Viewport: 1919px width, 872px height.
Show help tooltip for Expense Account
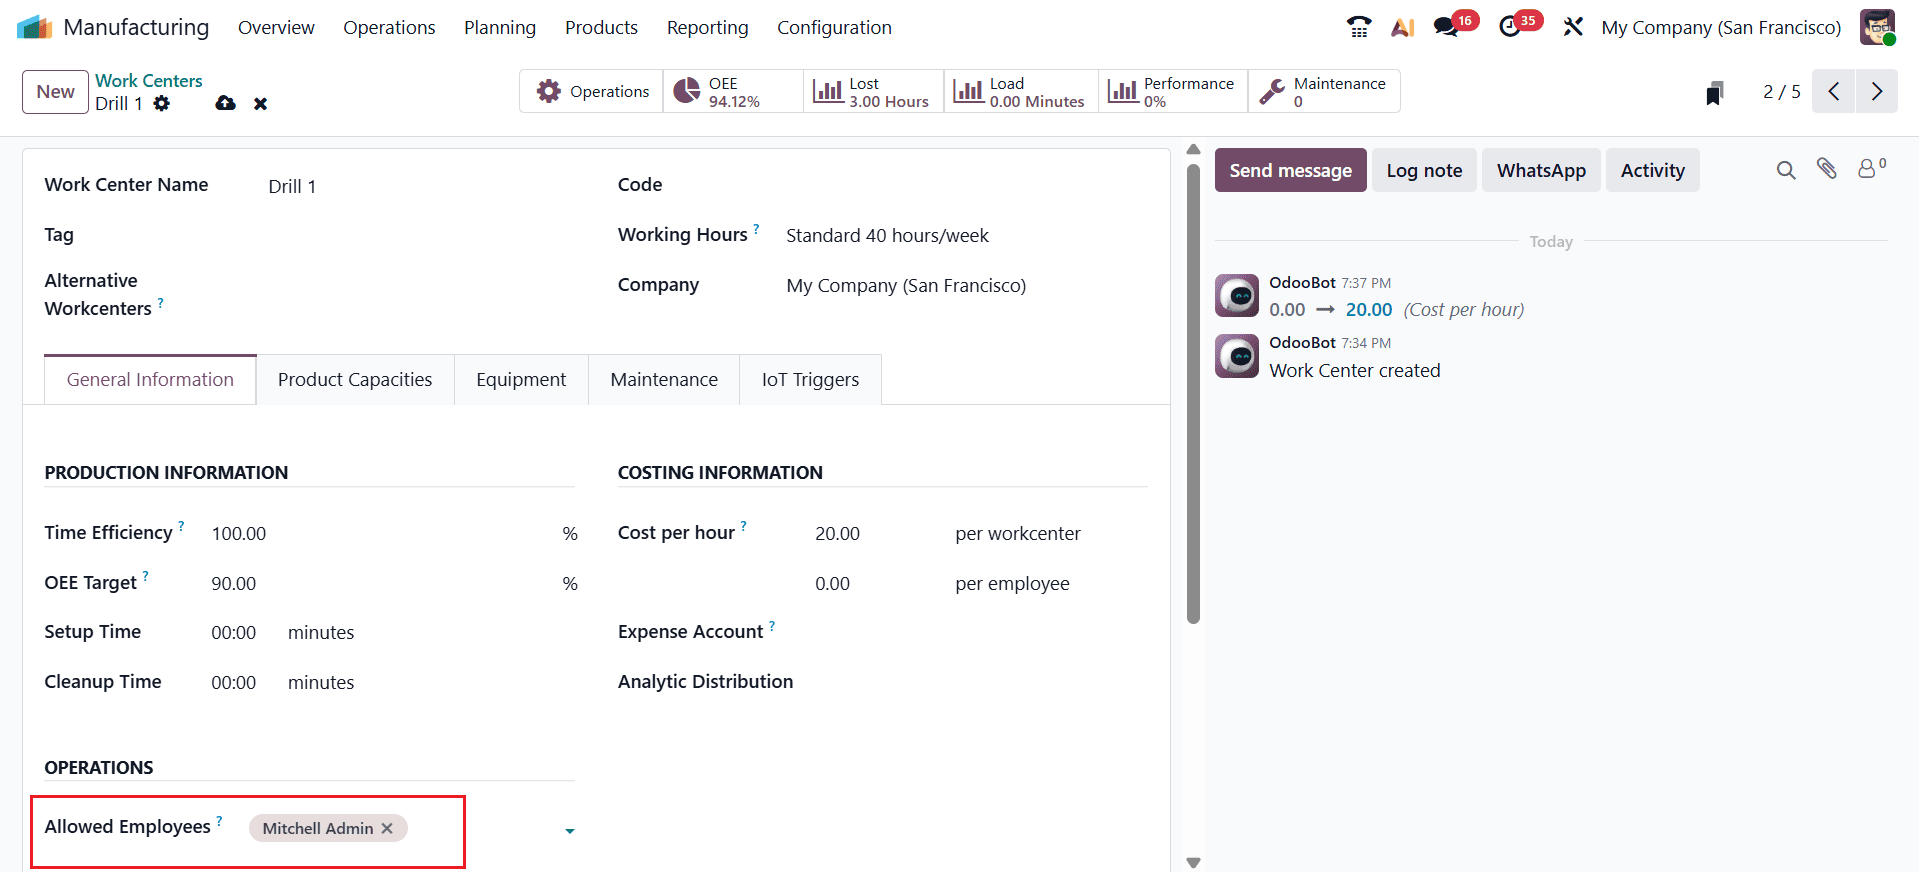pos(772,625)
